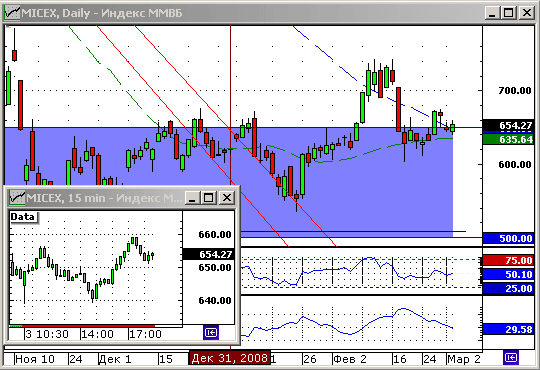Click the 25.00 oversold level label

point(508,288)
